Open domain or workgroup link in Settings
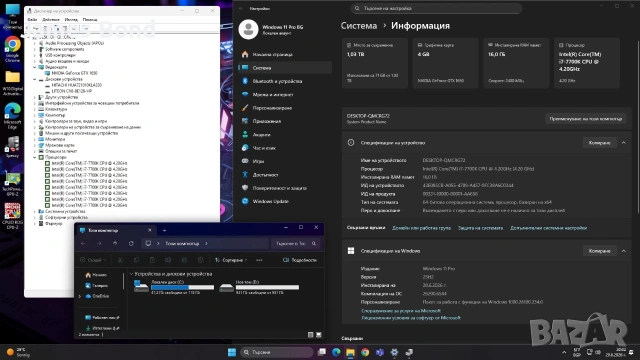Viewport: 640px width, 360px height. coord(421,228)
